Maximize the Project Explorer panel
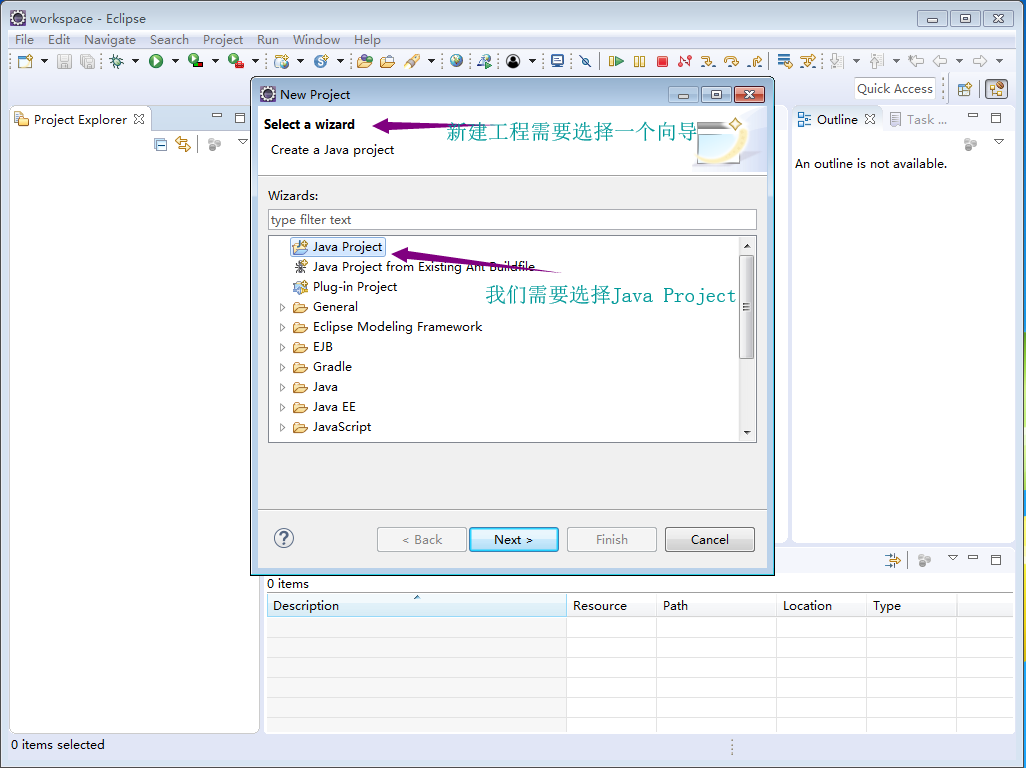 [239, 118]
